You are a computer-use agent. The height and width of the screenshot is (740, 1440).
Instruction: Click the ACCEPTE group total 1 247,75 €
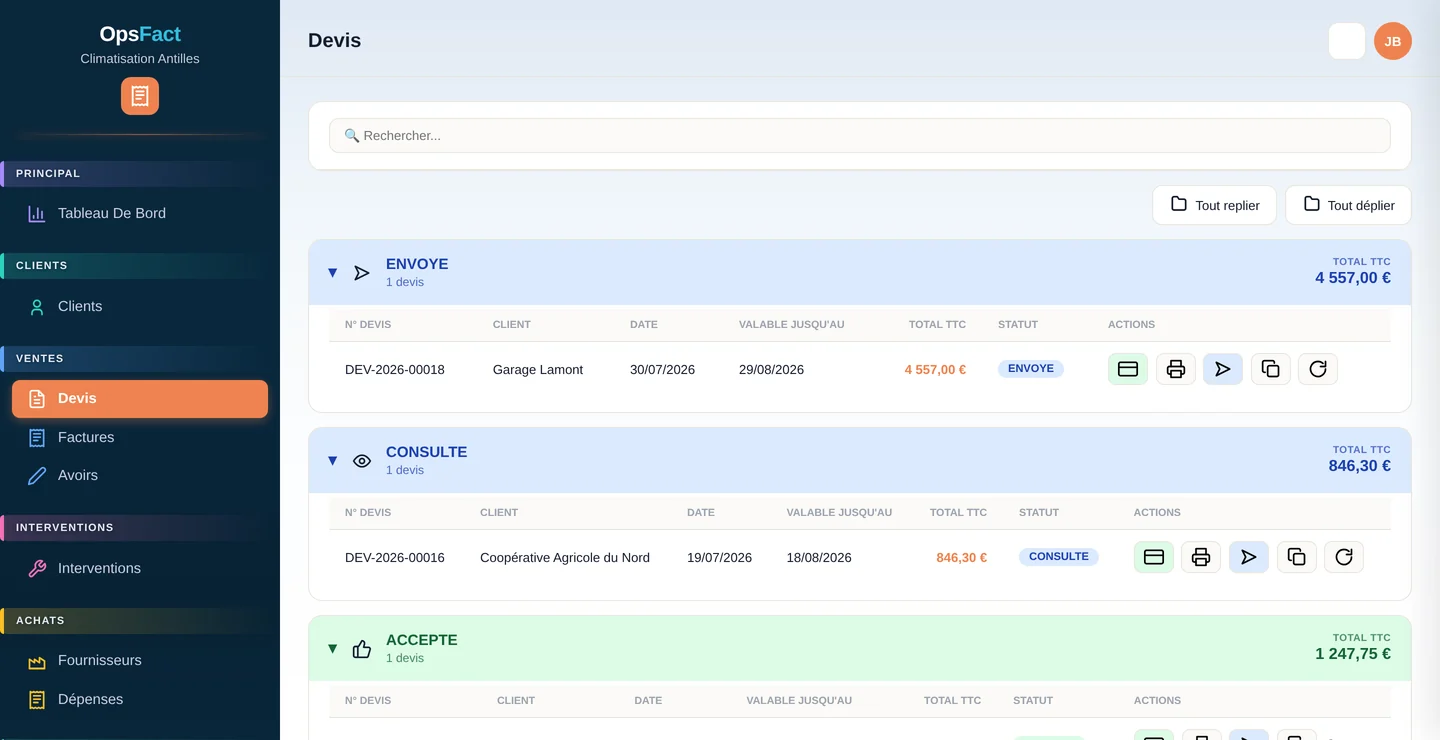[x=1353, y=654]
